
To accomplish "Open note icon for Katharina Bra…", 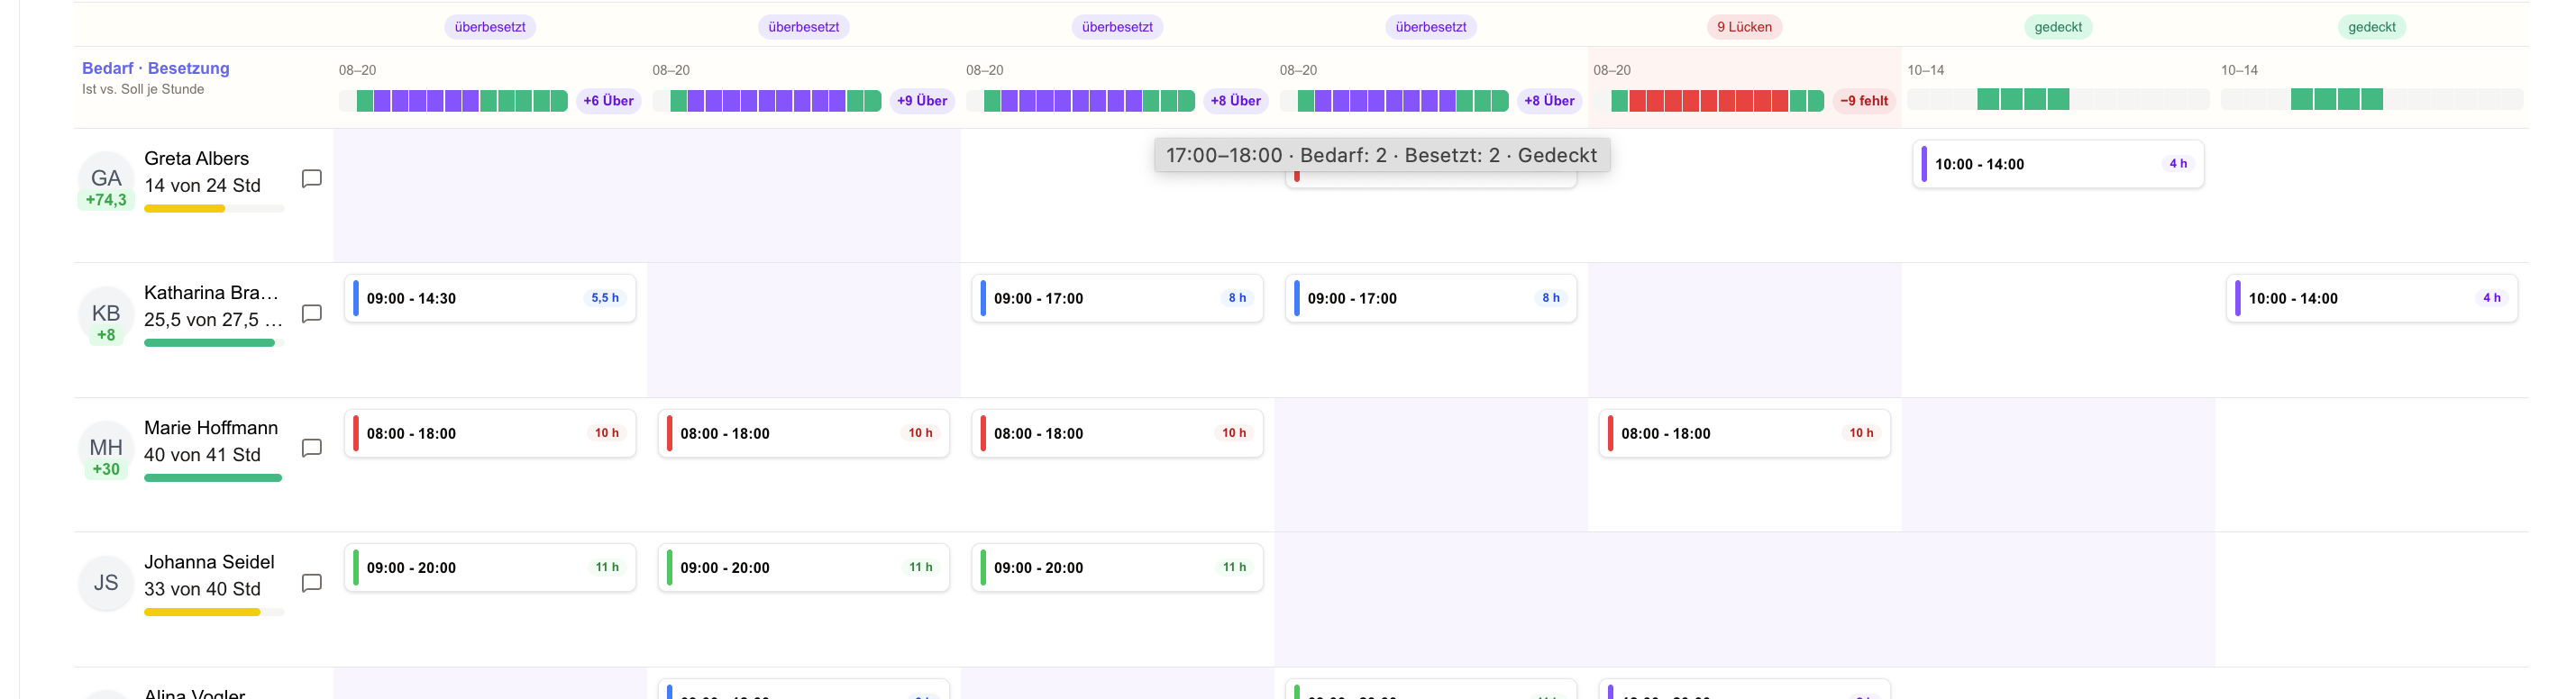I will point(311,314).
